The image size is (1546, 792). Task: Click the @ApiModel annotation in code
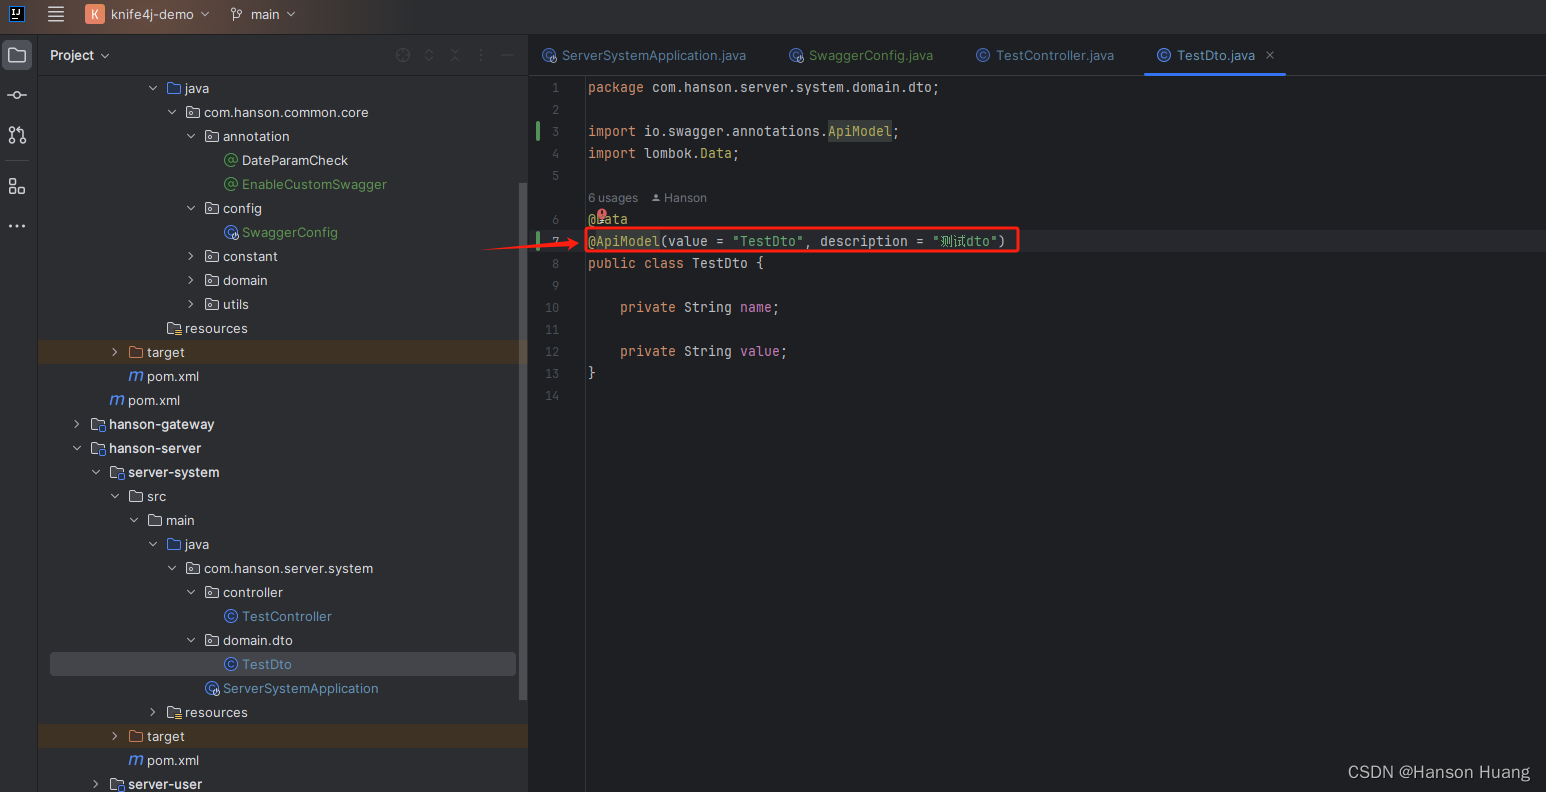pos(624,241)
